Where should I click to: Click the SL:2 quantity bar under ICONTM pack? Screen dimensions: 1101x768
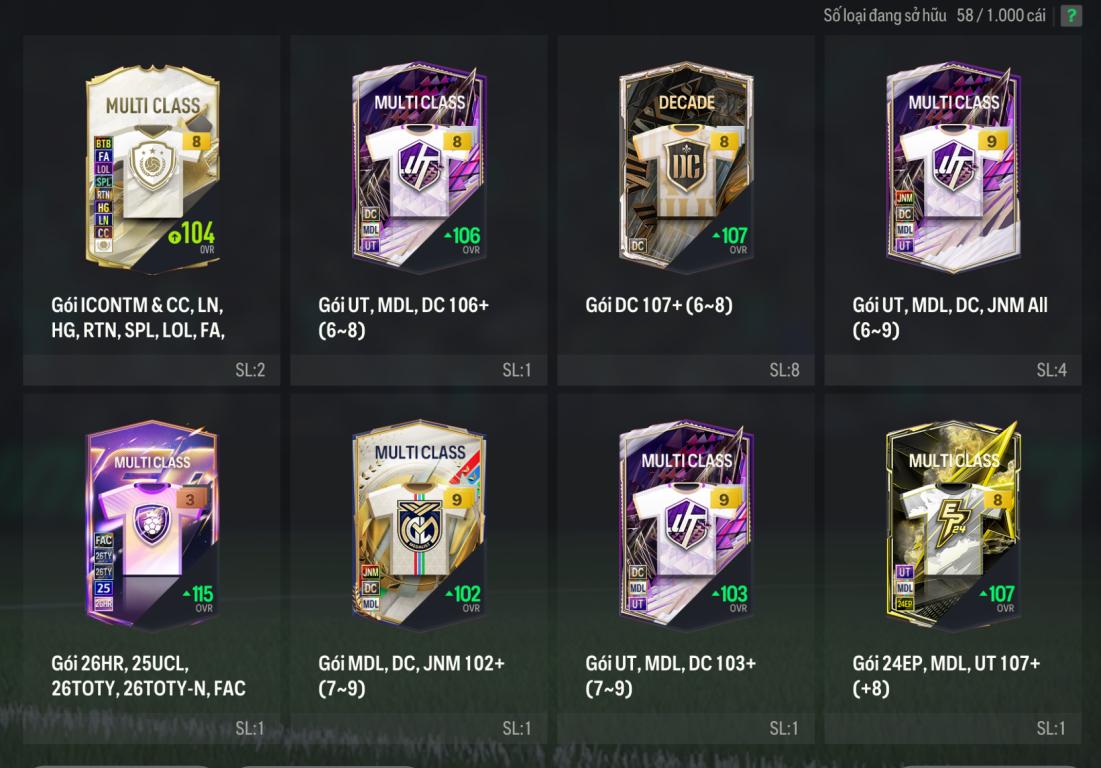(152, 370)
